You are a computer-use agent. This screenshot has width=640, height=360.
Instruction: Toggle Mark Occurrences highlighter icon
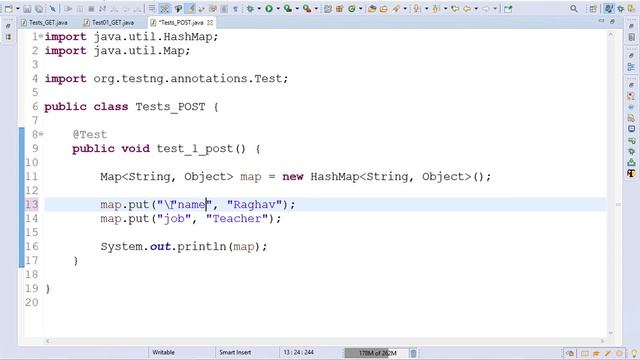tap(190, 9)
